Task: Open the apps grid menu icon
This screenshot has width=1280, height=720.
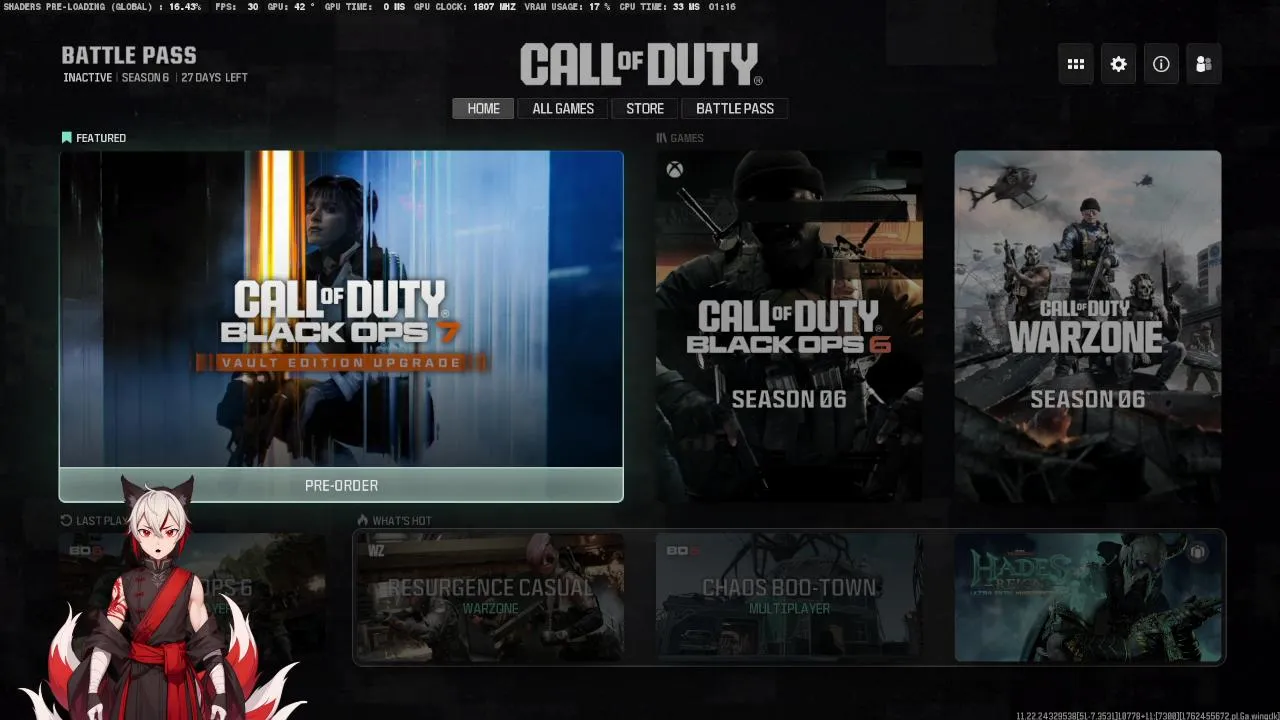Action: 1076,64
